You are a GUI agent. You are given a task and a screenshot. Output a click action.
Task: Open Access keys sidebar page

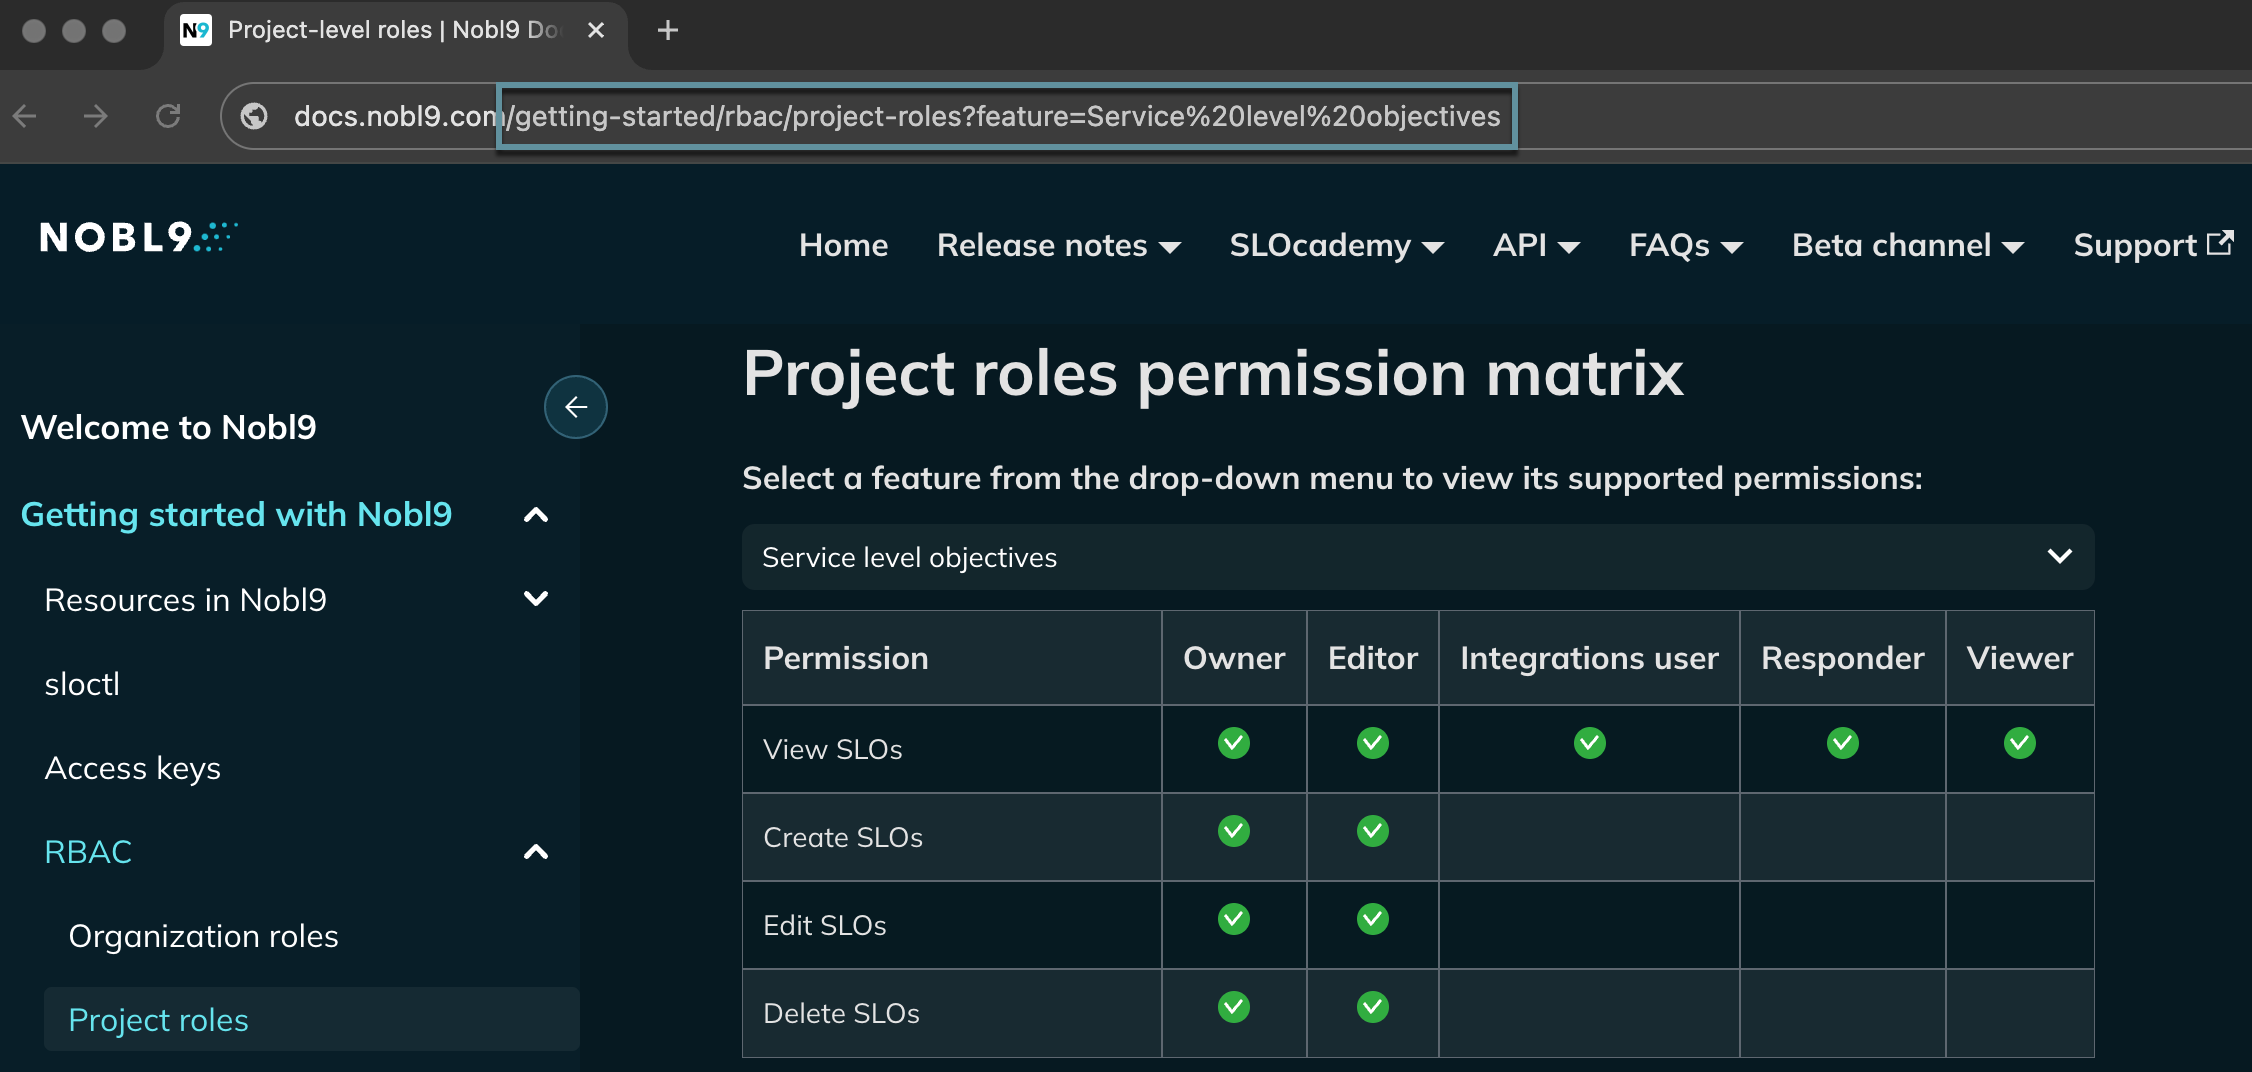tap(133, 768)
